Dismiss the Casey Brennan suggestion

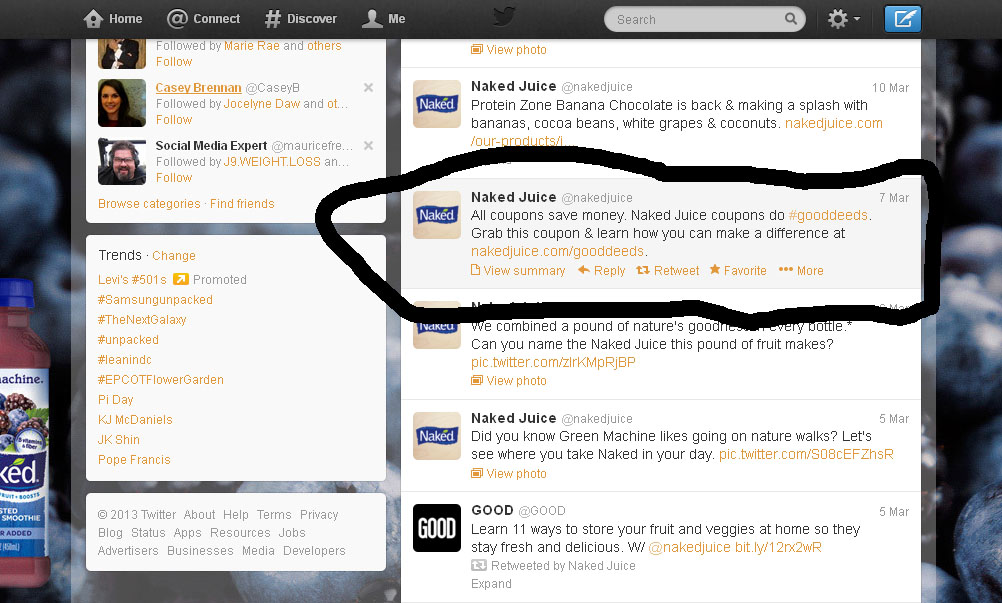tap(368, 88)
